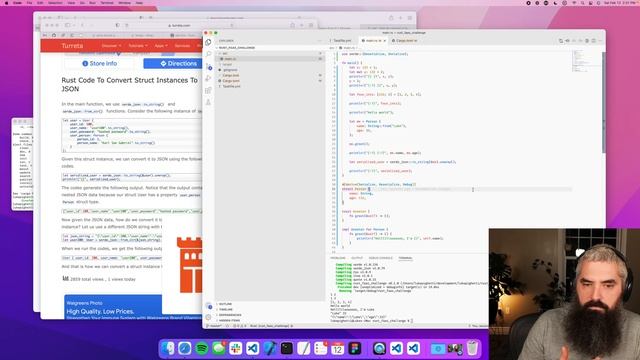Open the Testing flask view
Image resolution: width=640 pixels, height=360 pixels.
(209, 102)
